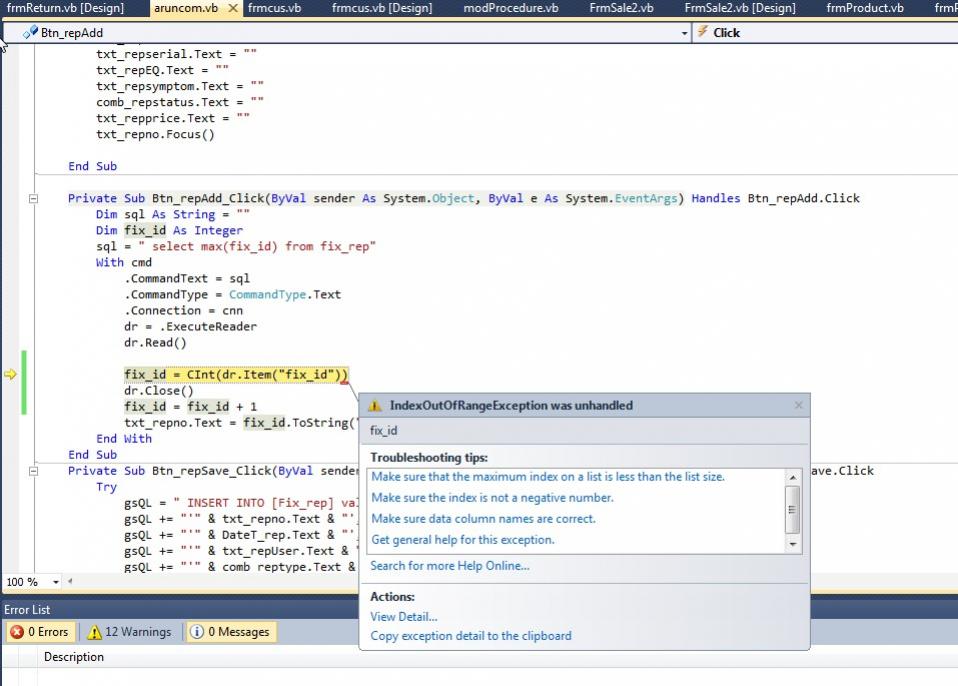This screenshot has height=686, width=958.
Task: Toggle the 0 Messages filter
Action: (x=230, y=632)
